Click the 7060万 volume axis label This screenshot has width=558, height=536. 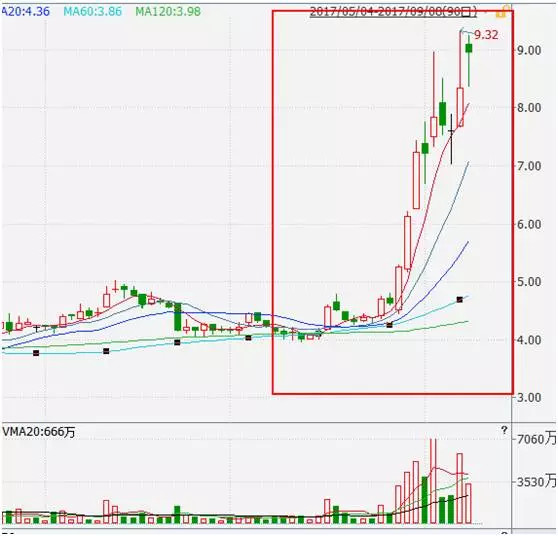536,439
